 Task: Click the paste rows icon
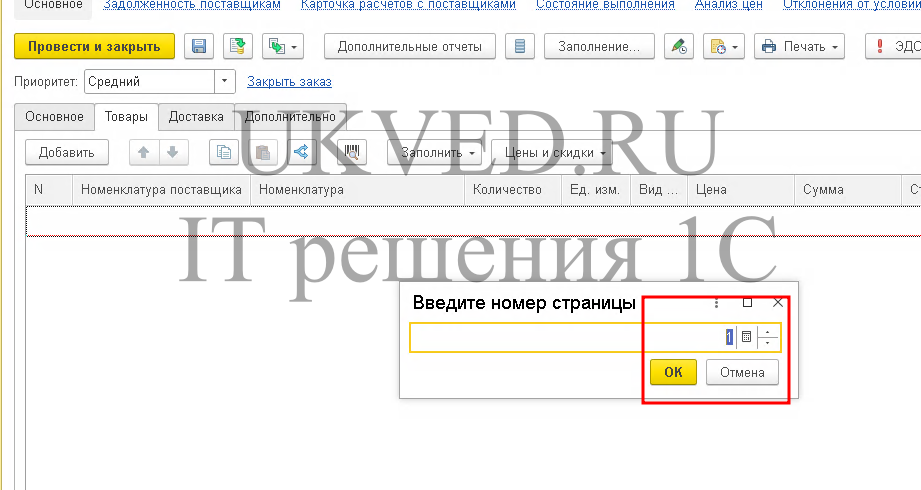click(263, 153)
